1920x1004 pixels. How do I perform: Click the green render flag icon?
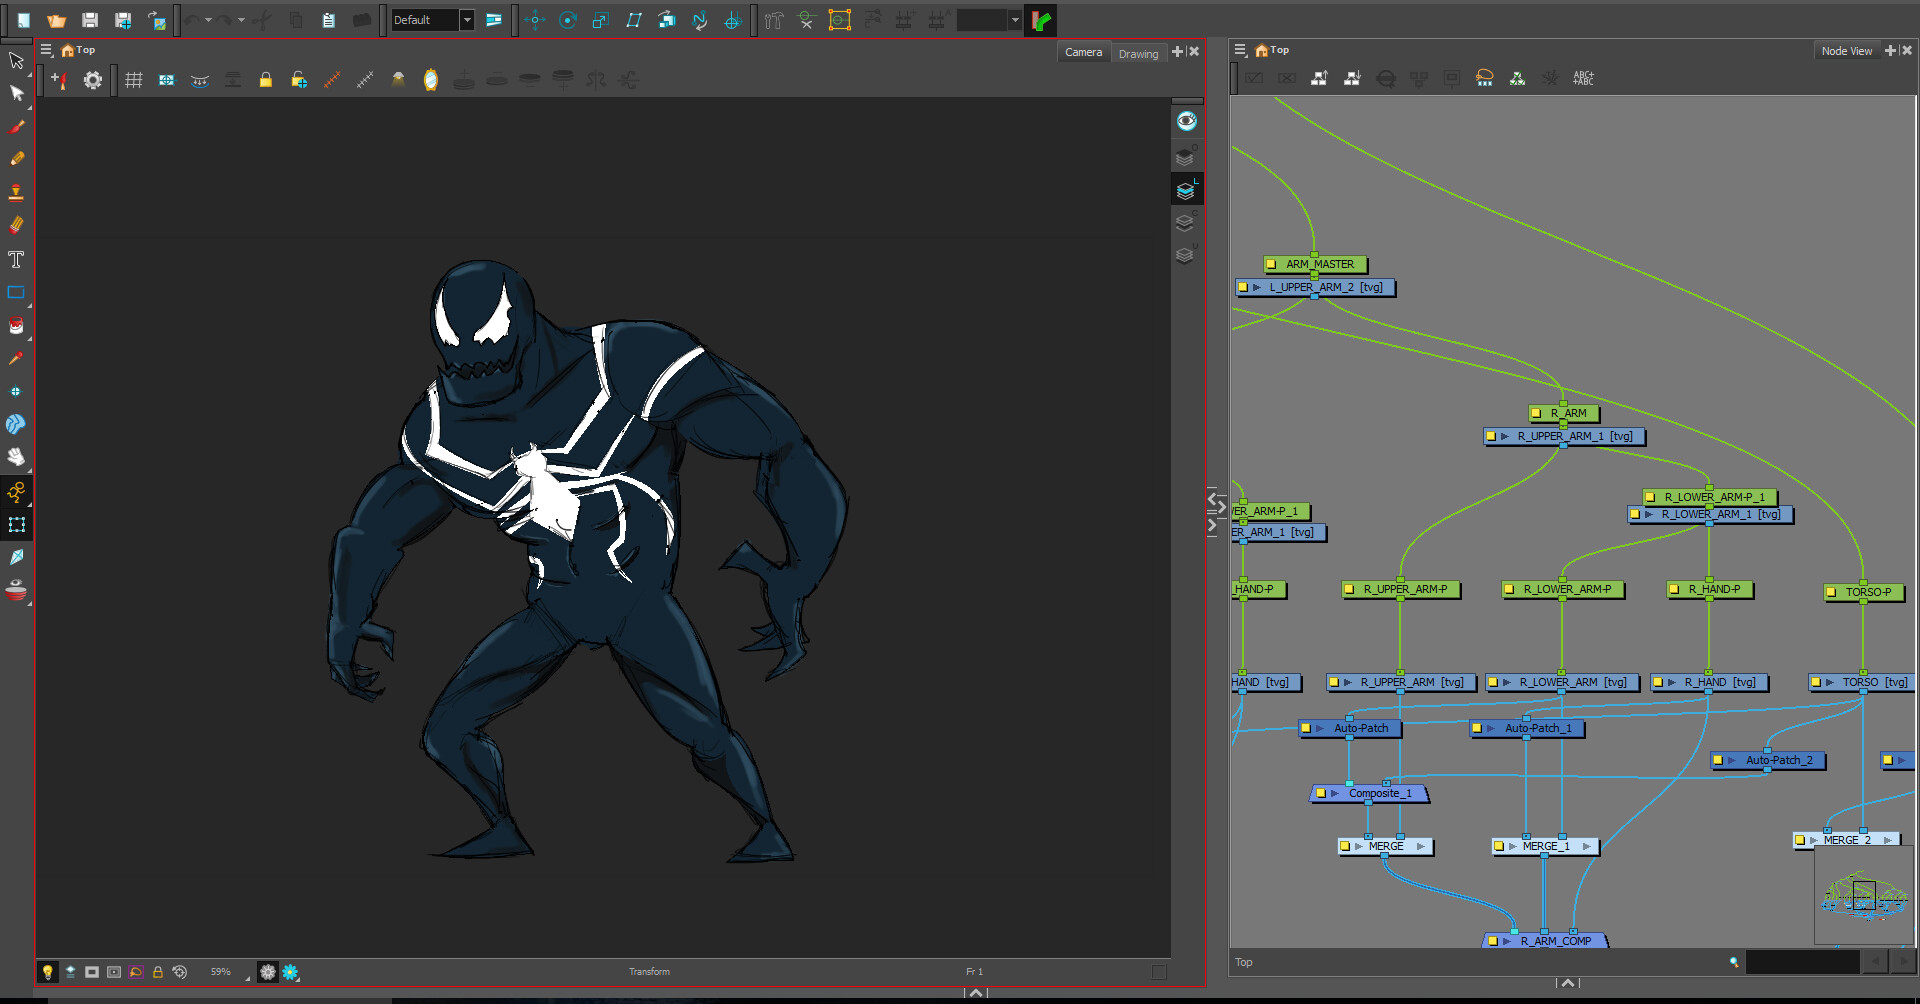point(1041,20)
